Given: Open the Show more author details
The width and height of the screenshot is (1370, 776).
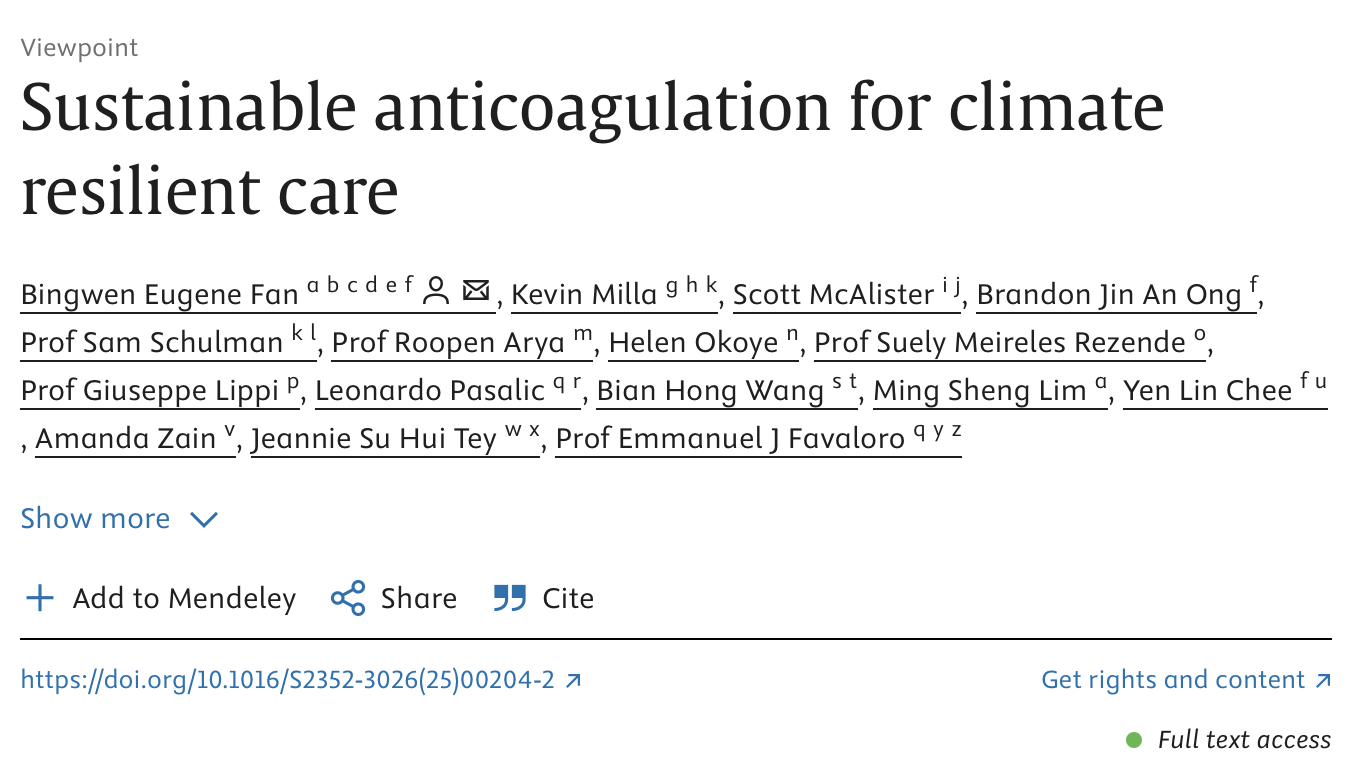Looking at the screenshot, I should click(x=119, y=518).
